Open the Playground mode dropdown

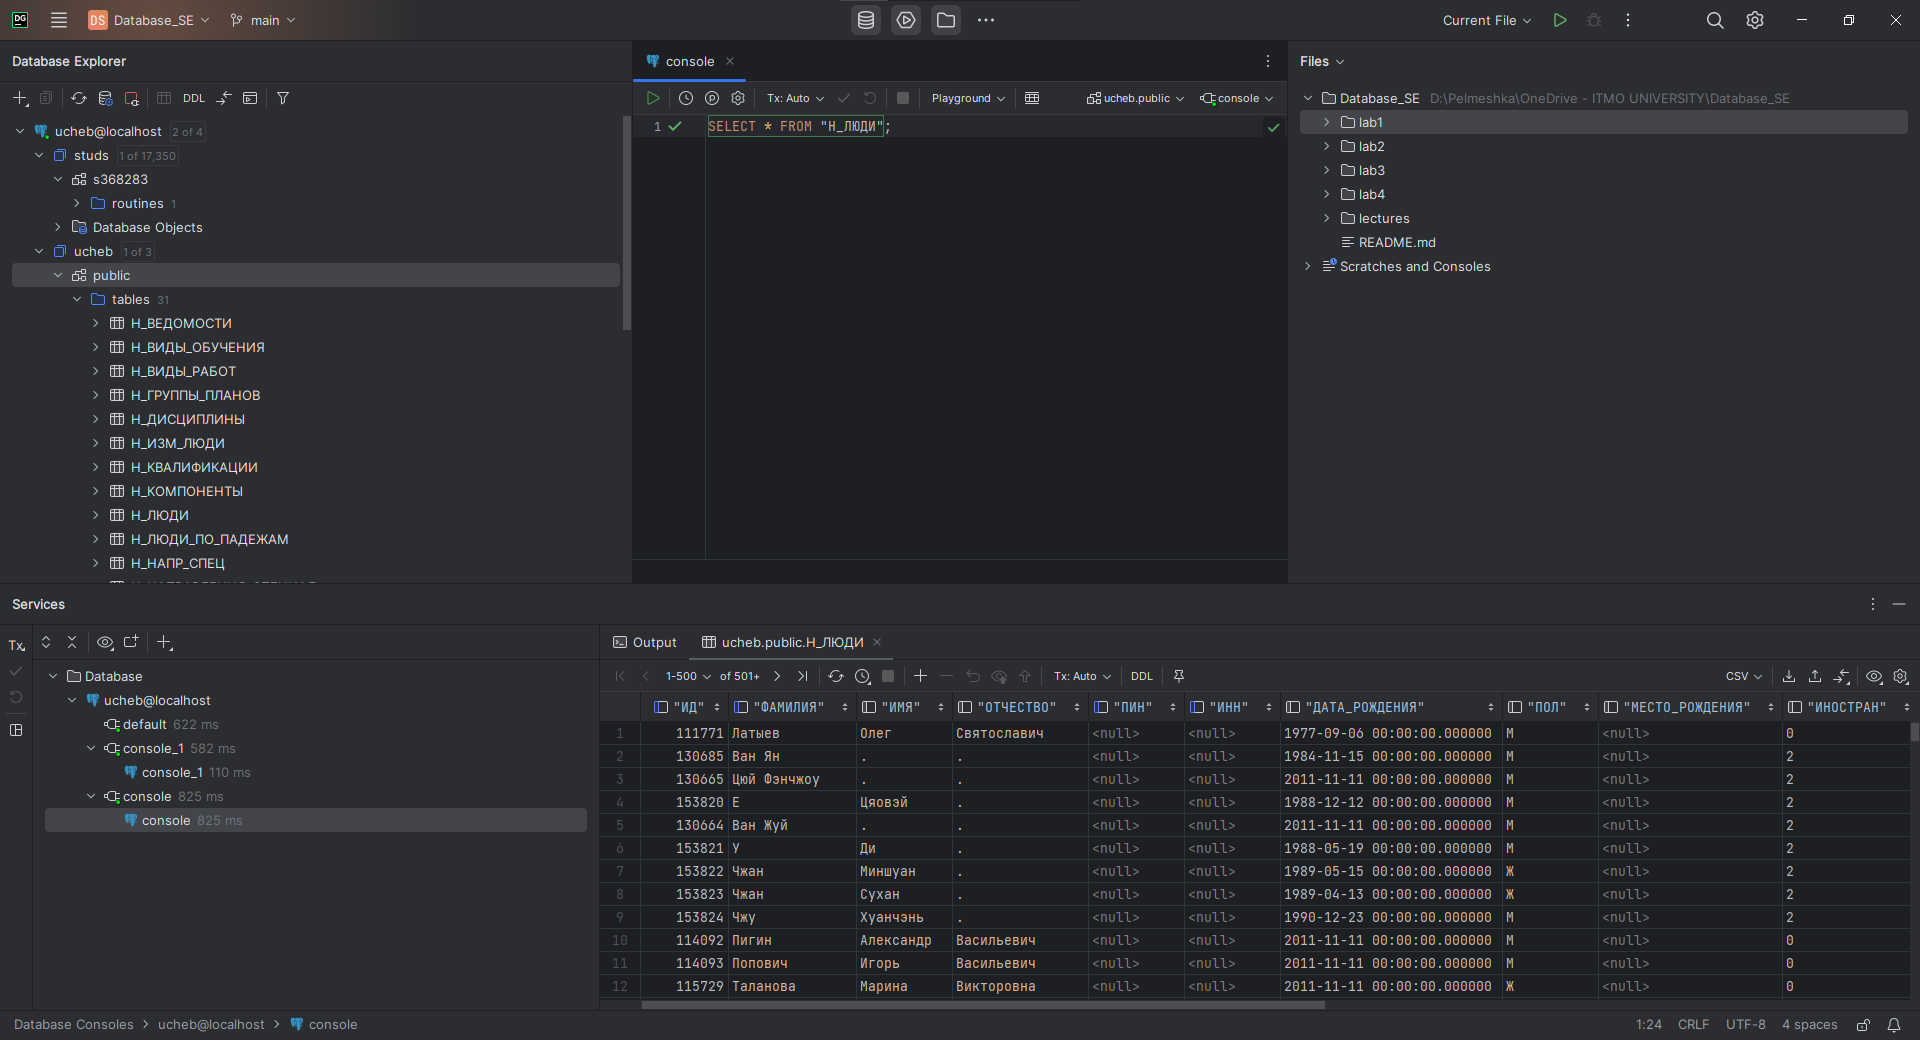click(968, 98)
